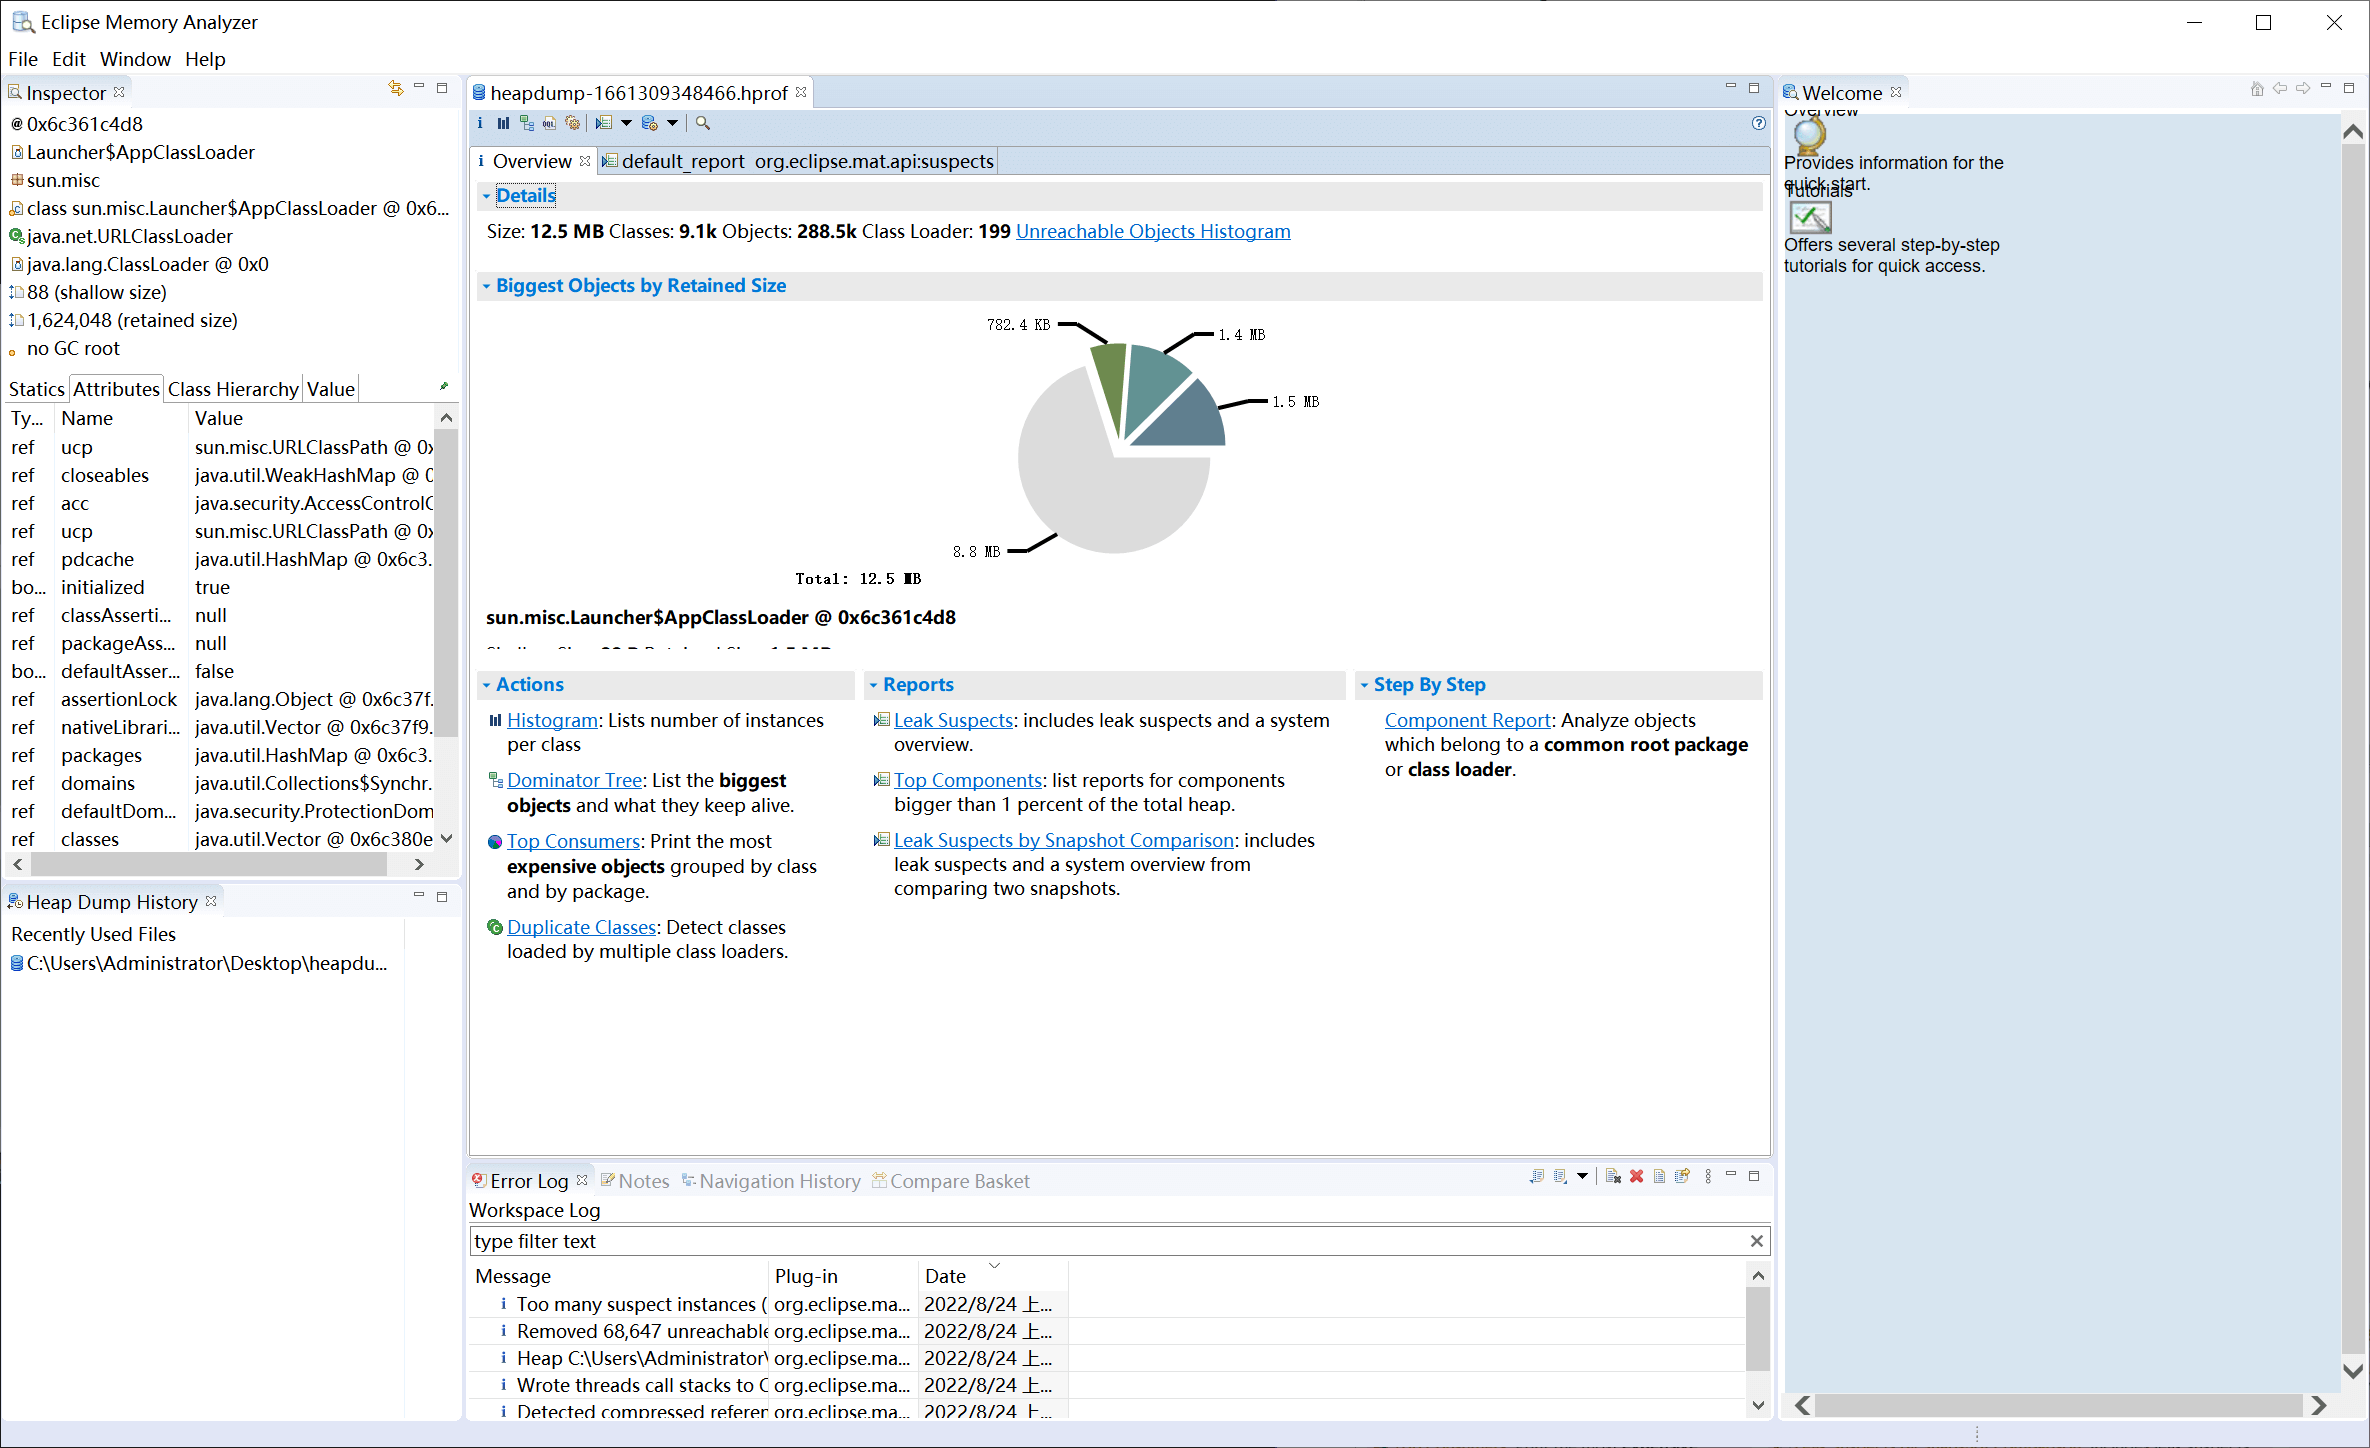2370x1448 pixels.
Task: Open the Dominator Tree toolbar icon
Action: [x=526, y=123]
